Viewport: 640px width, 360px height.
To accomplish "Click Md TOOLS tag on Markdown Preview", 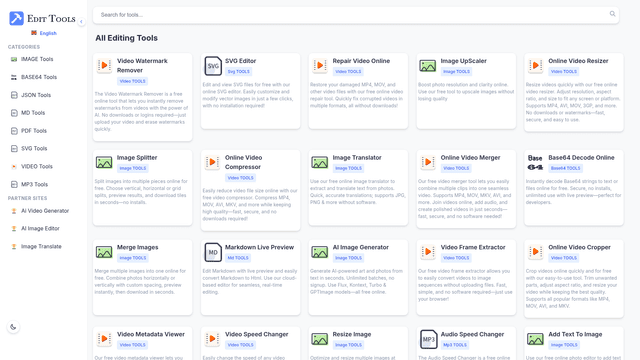I will [238, 258].
